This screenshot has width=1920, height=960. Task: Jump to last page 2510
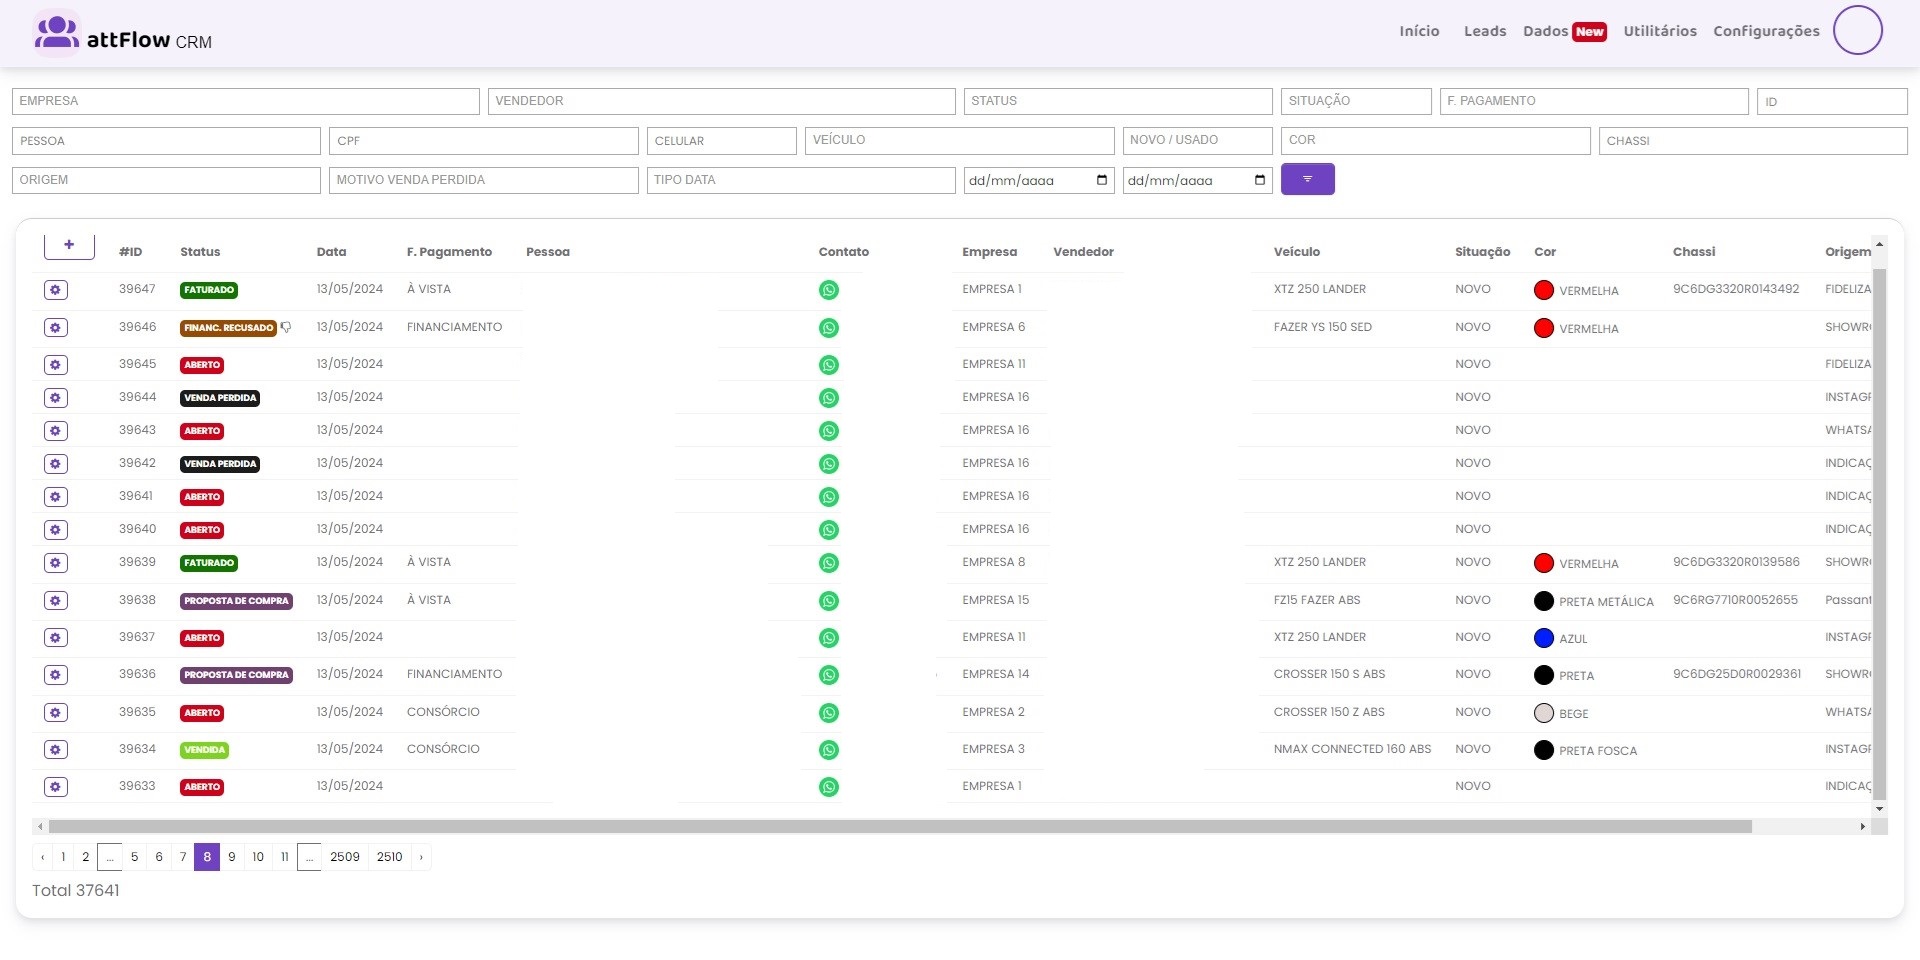click(389, 857)
